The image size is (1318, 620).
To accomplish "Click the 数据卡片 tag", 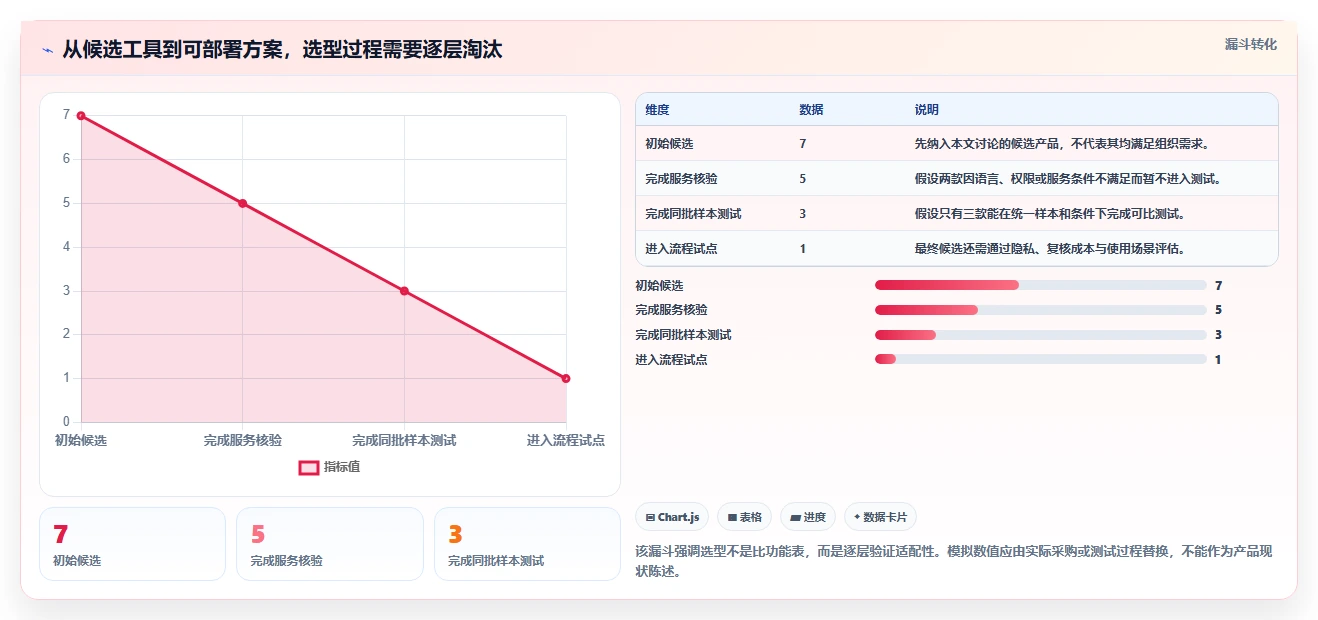I will 880,517.
